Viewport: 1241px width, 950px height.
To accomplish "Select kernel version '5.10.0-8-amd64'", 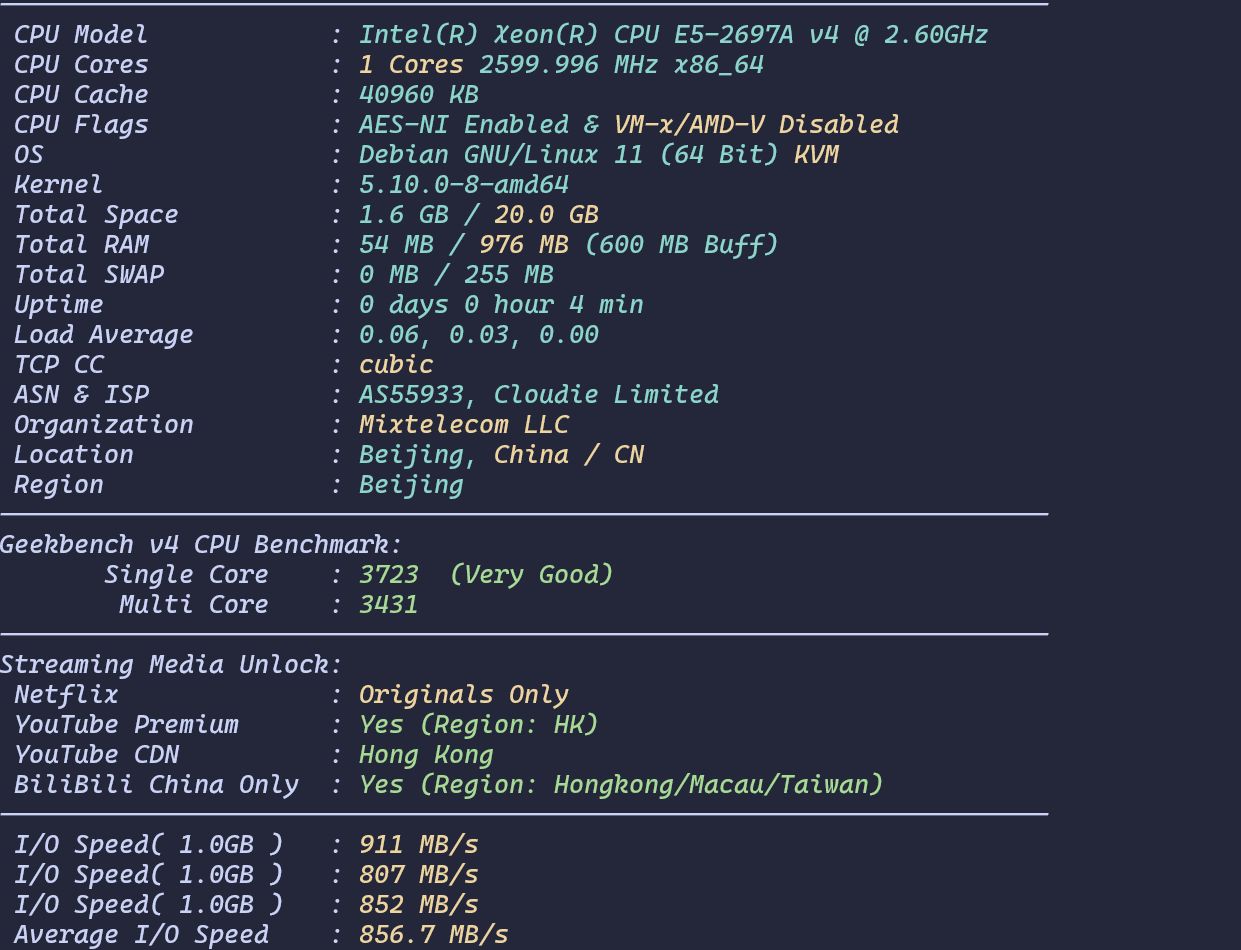I will tap(464, 185).
